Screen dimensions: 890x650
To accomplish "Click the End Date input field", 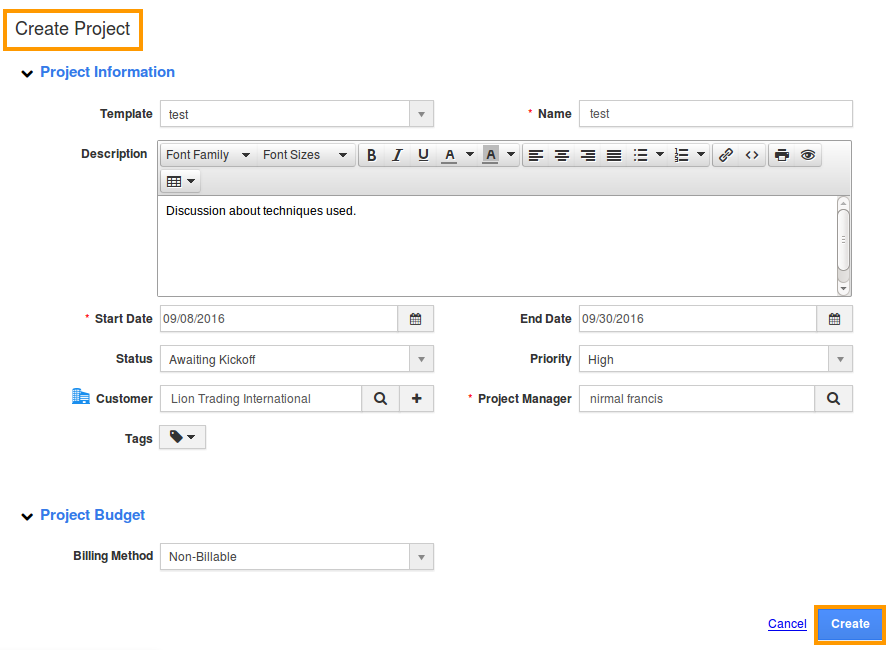I will (698, 319).
